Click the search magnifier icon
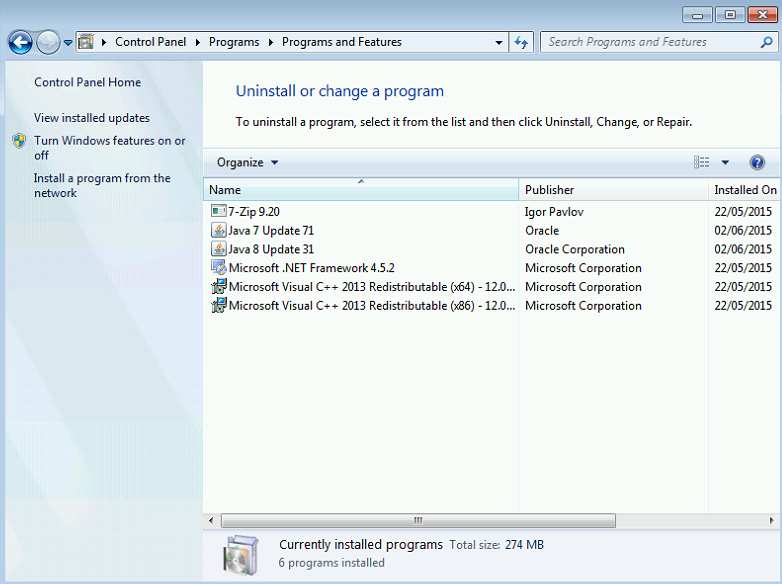Image resolution: width=782 pixels, height=584 pixels. click(x=767, y=42)
